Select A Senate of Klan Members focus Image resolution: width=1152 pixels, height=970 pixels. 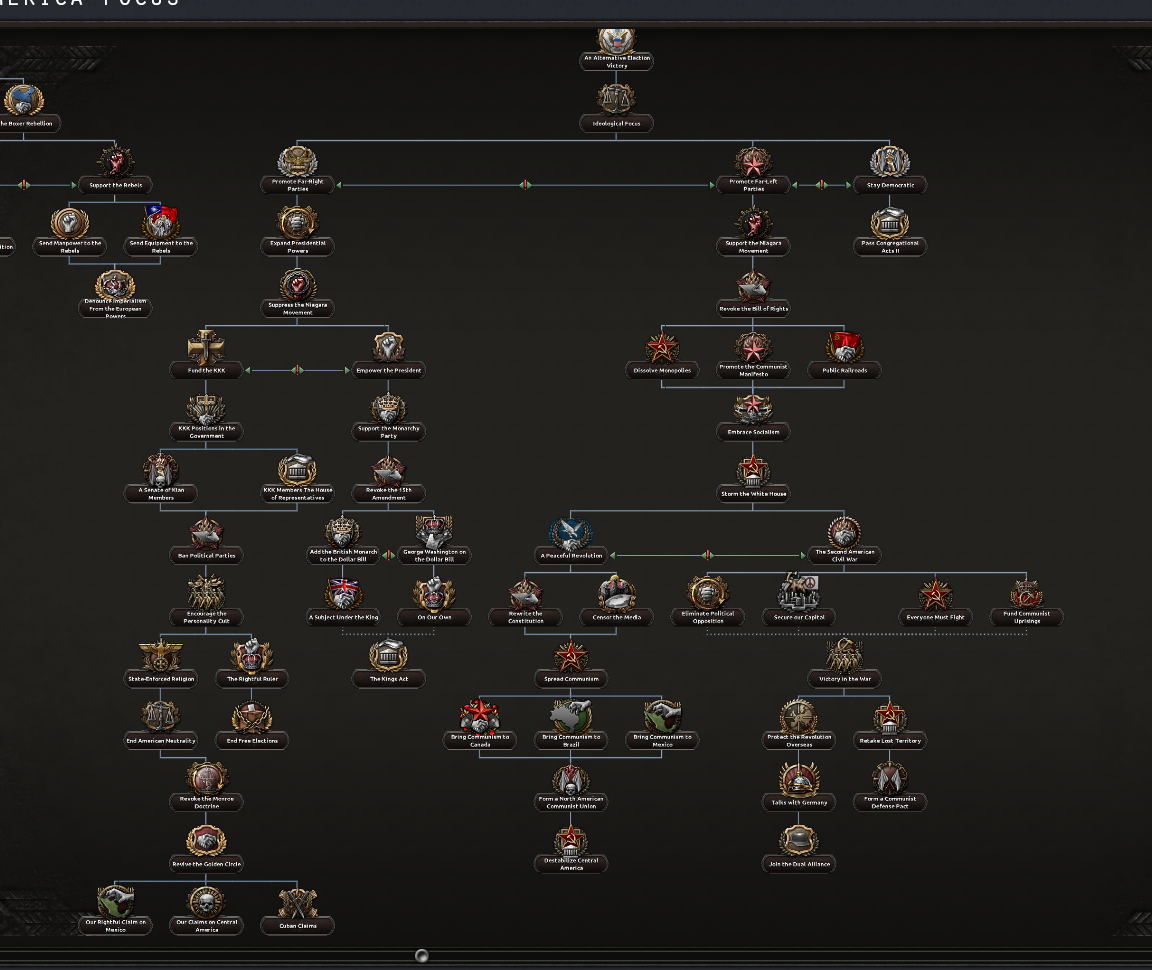(x=161, y=479)
